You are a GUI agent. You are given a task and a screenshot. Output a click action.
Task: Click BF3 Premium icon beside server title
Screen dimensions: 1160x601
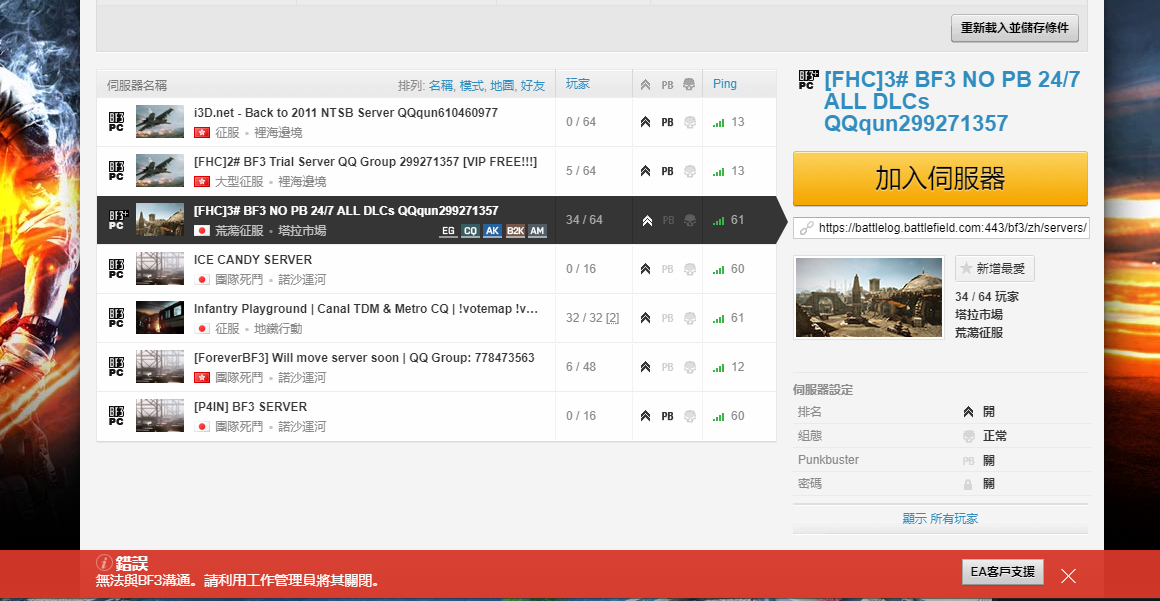point(808,79)
